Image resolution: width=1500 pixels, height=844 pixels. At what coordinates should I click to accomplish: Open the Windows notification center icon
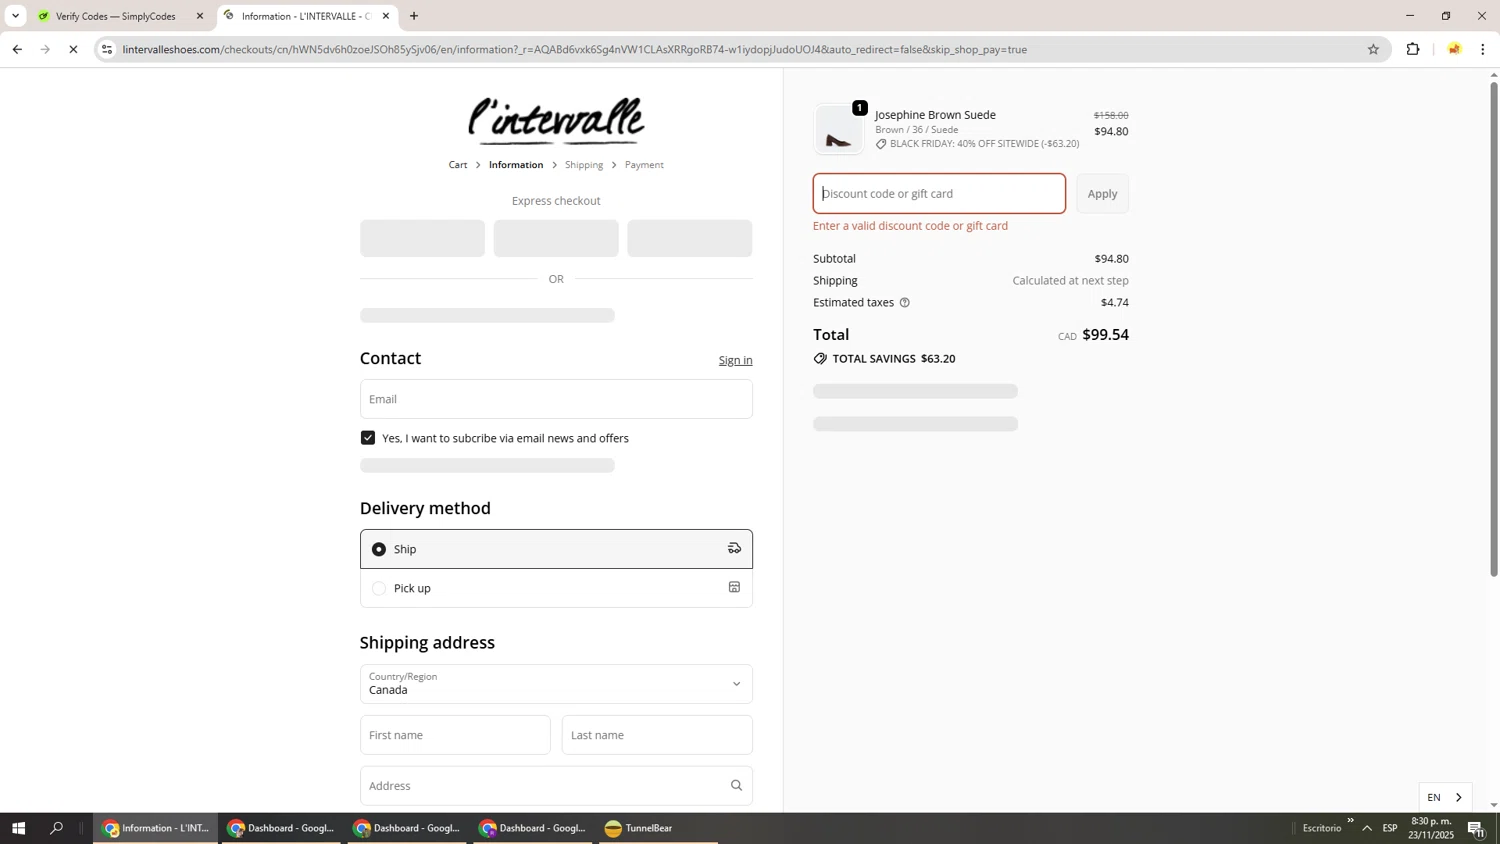point(1477,828)
